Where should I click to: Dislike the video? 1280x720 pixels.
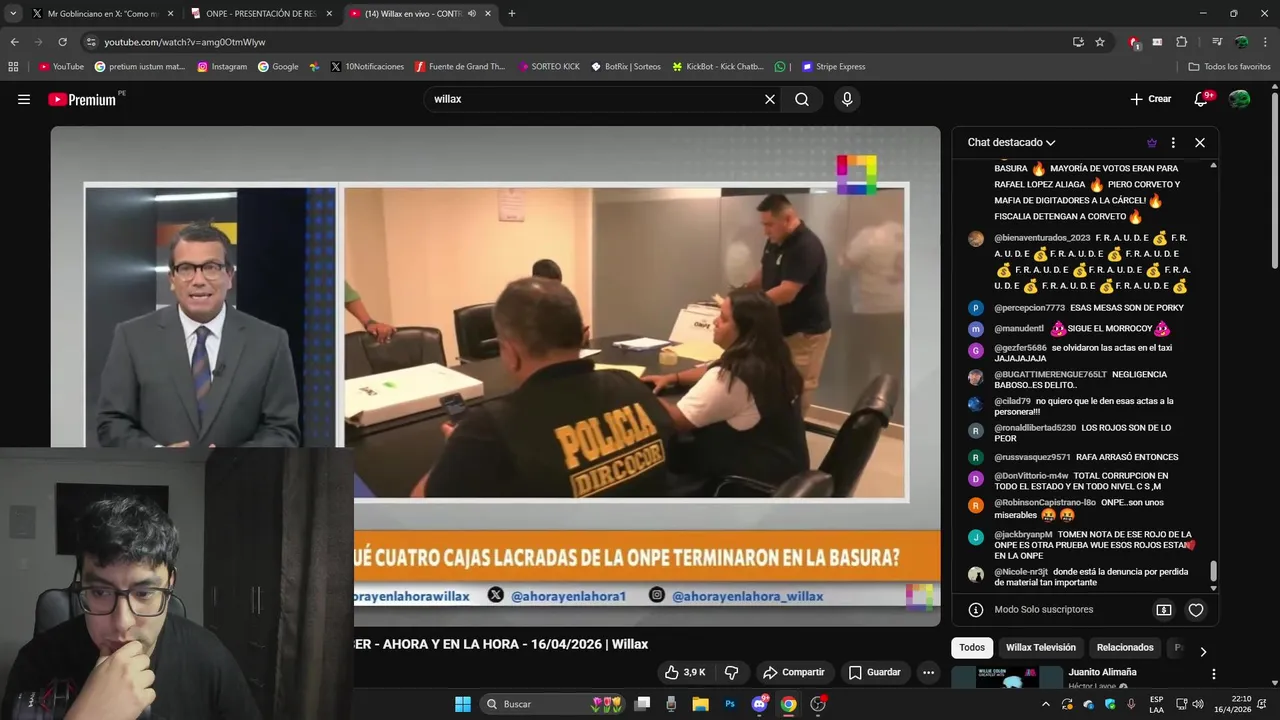[731, 672]
